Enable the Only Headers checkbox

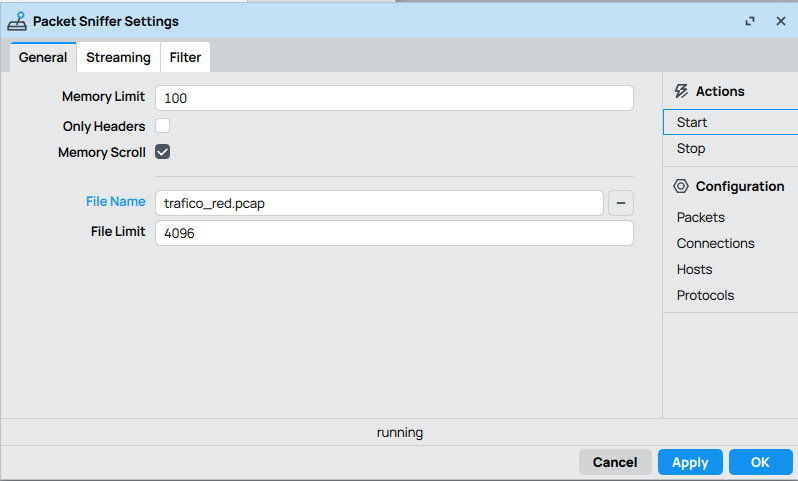pos(162,126)
